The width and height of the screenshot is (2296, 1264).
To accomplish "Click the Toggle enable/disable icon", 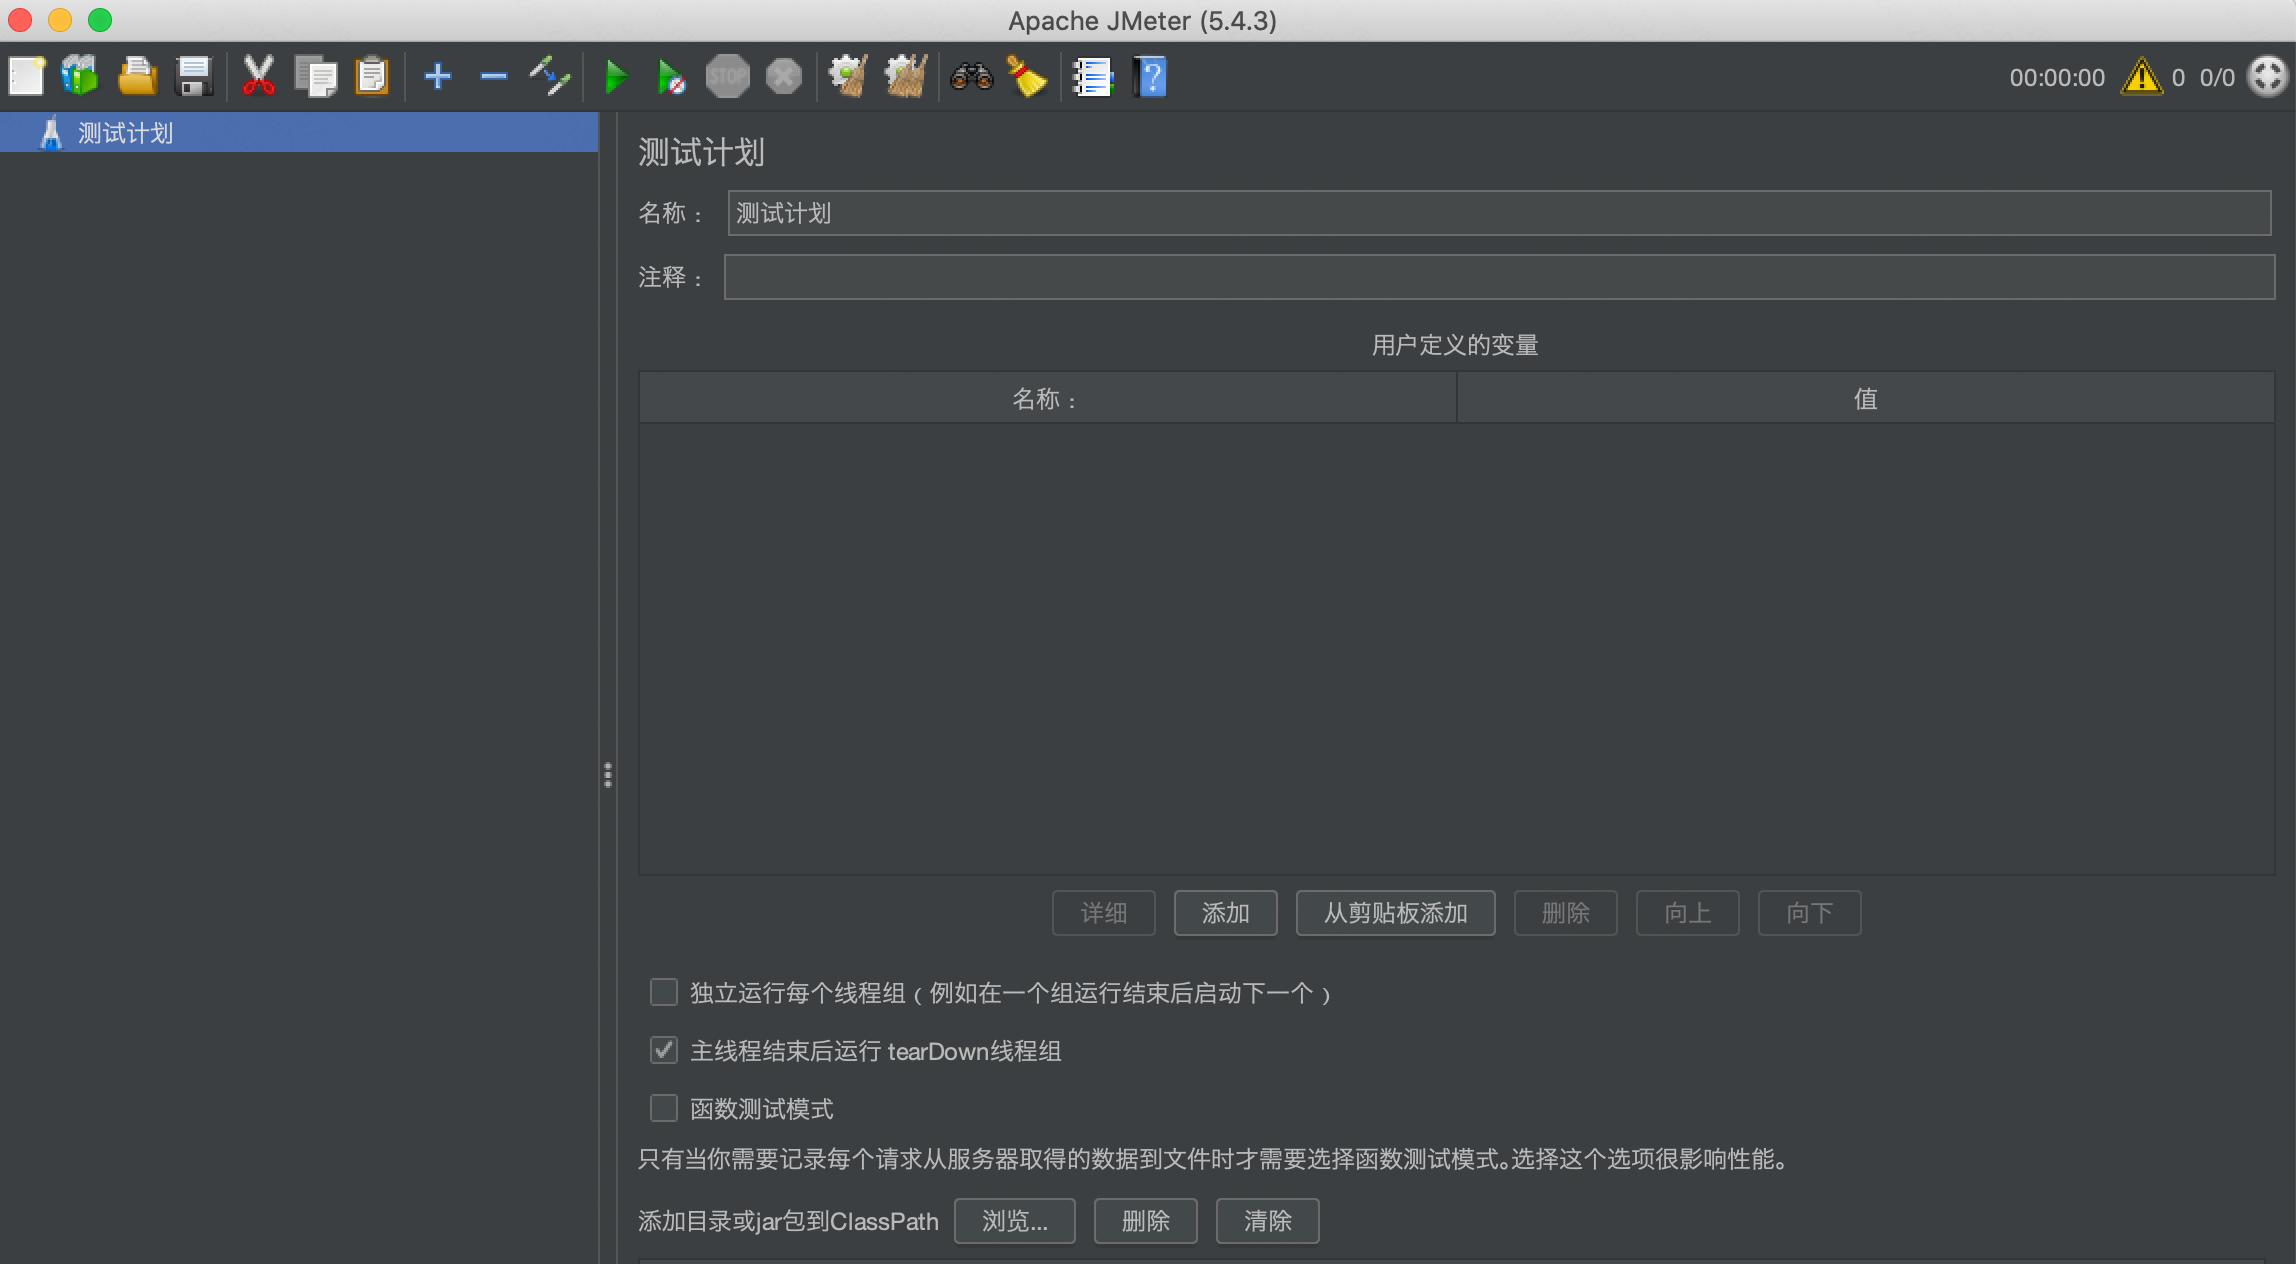I will point(550,77).
